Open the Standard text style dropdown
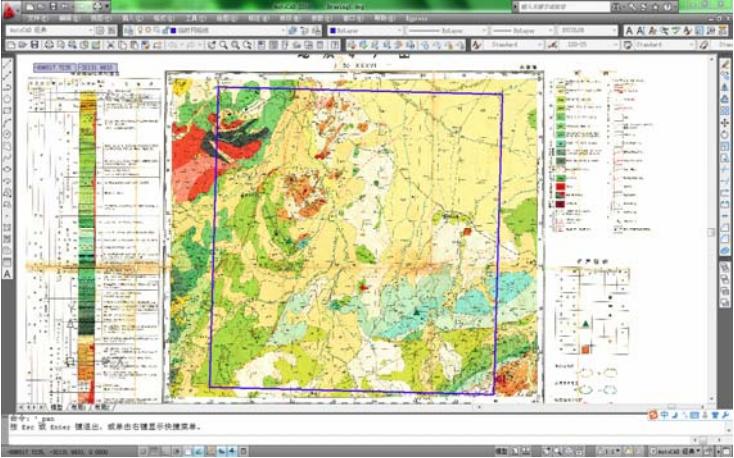The height and width of the screenshot is (458, 734). [514, 45]
